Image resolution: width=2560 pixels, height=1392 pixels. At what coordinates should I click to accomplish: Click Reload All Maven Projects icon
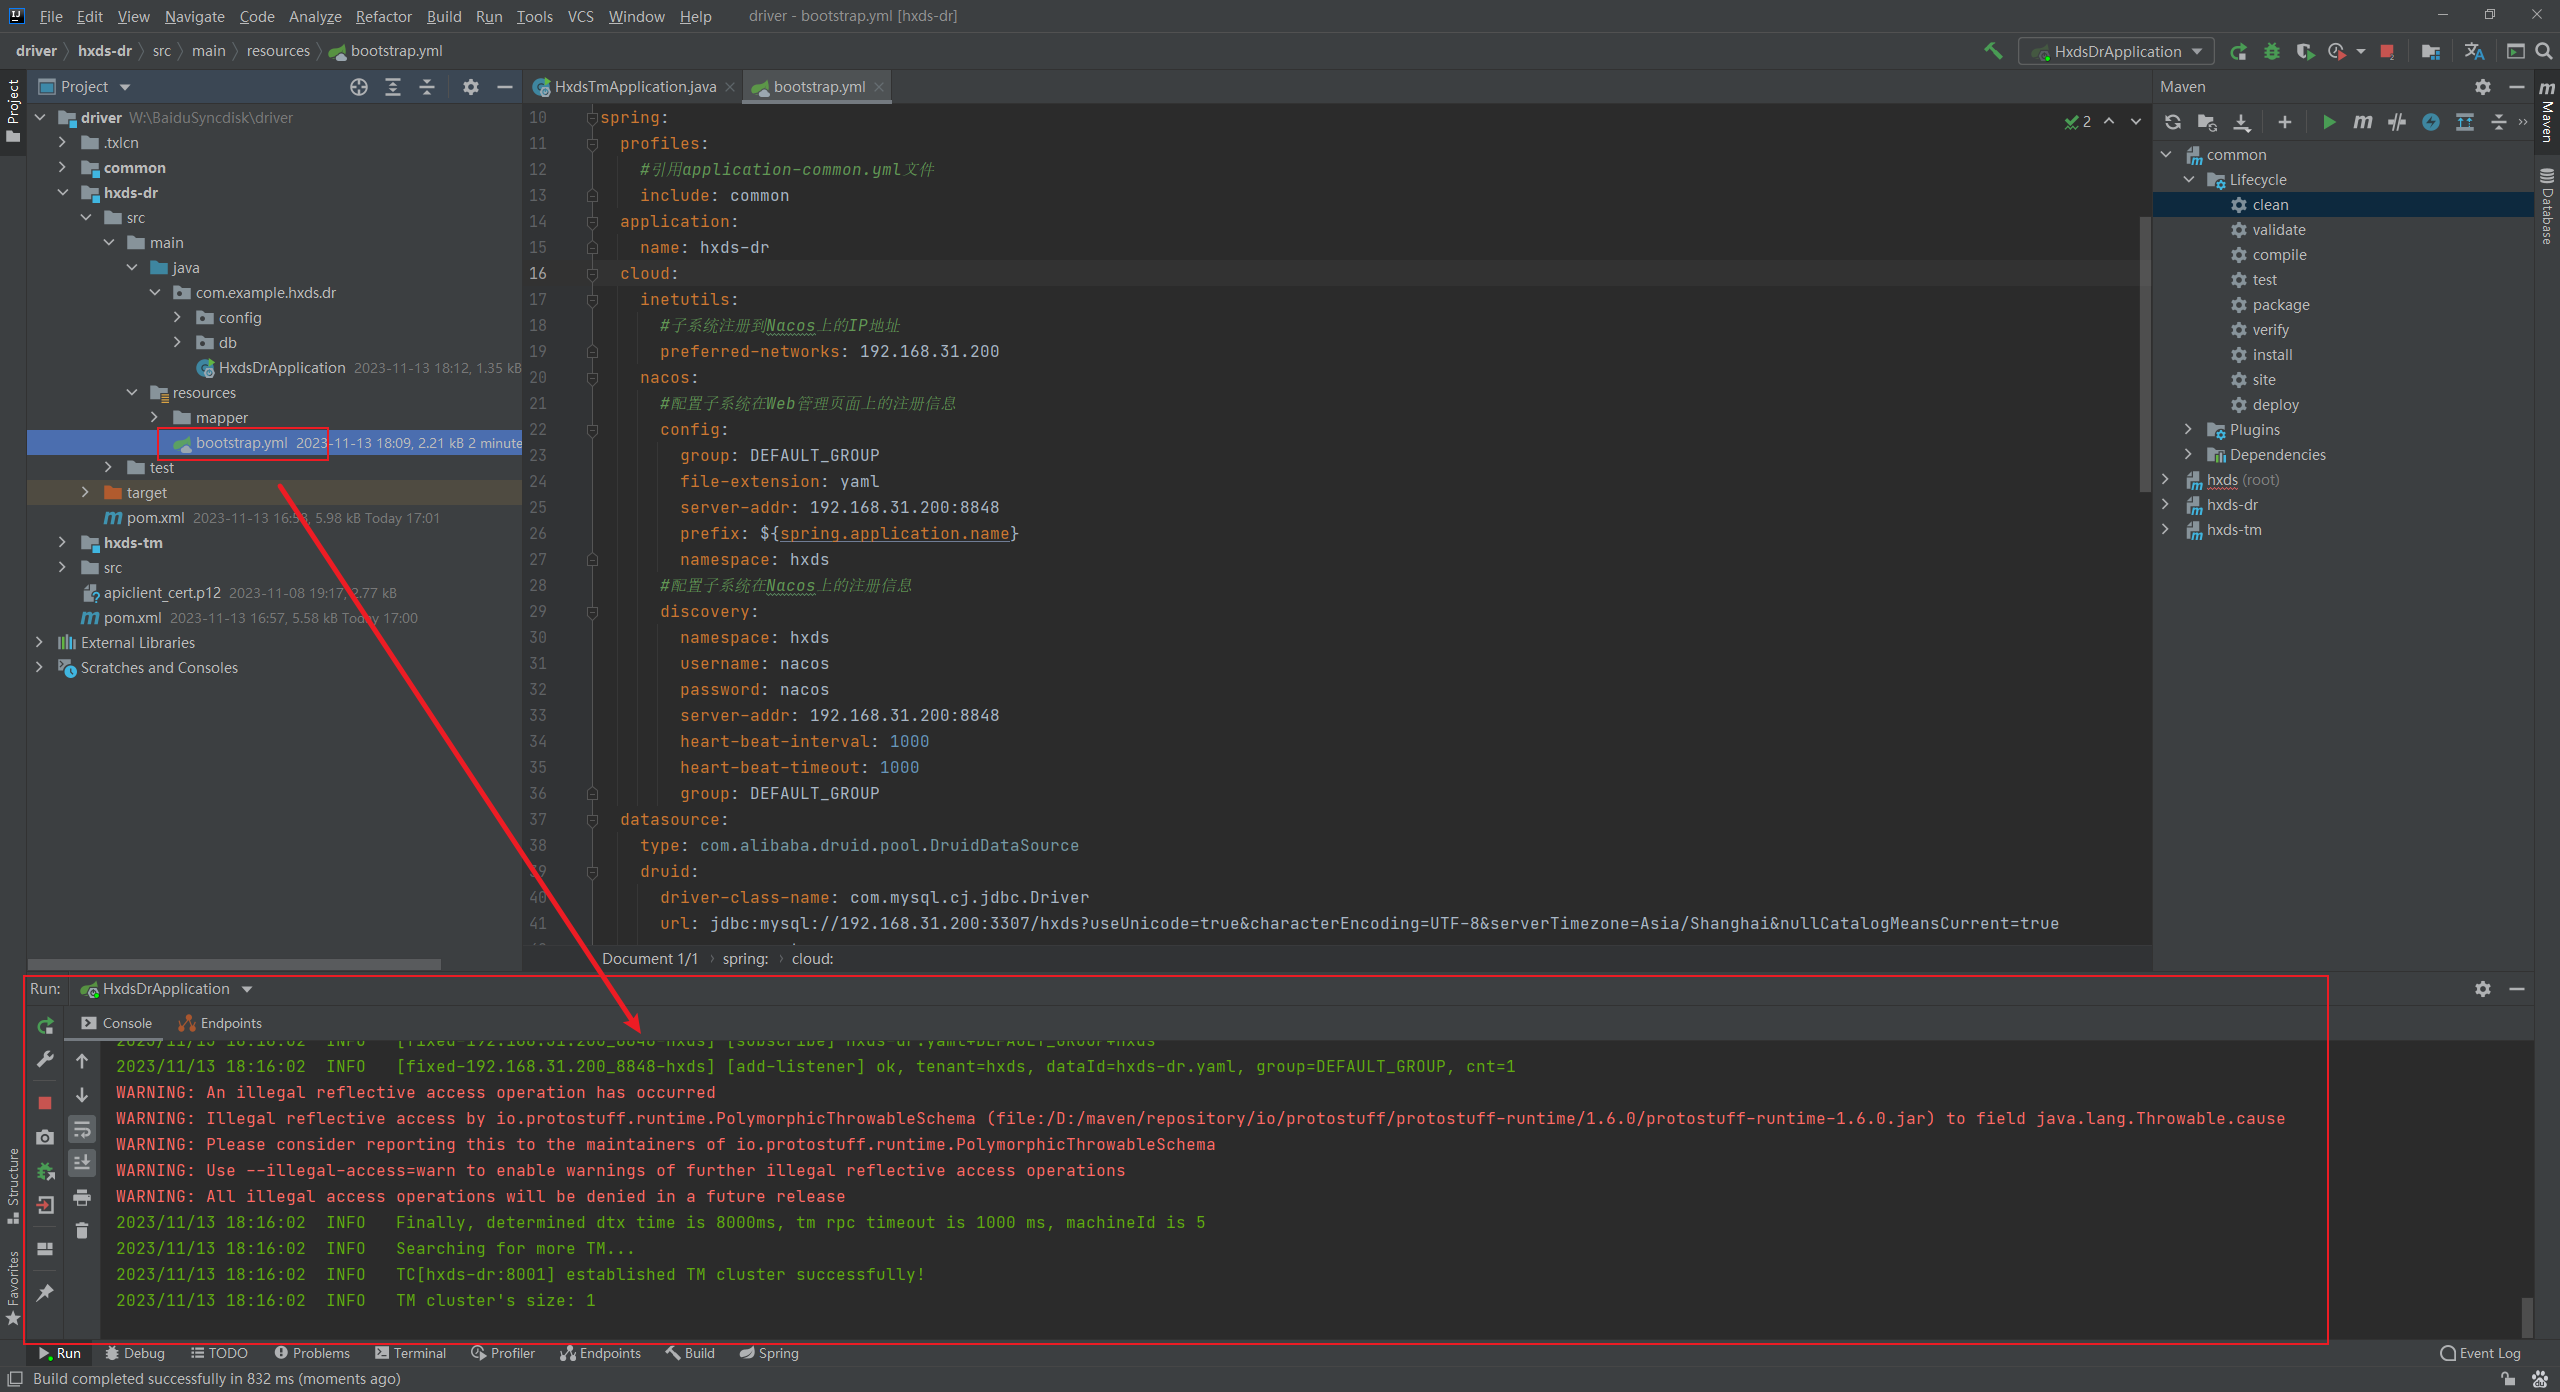(x=2173, y=122)
